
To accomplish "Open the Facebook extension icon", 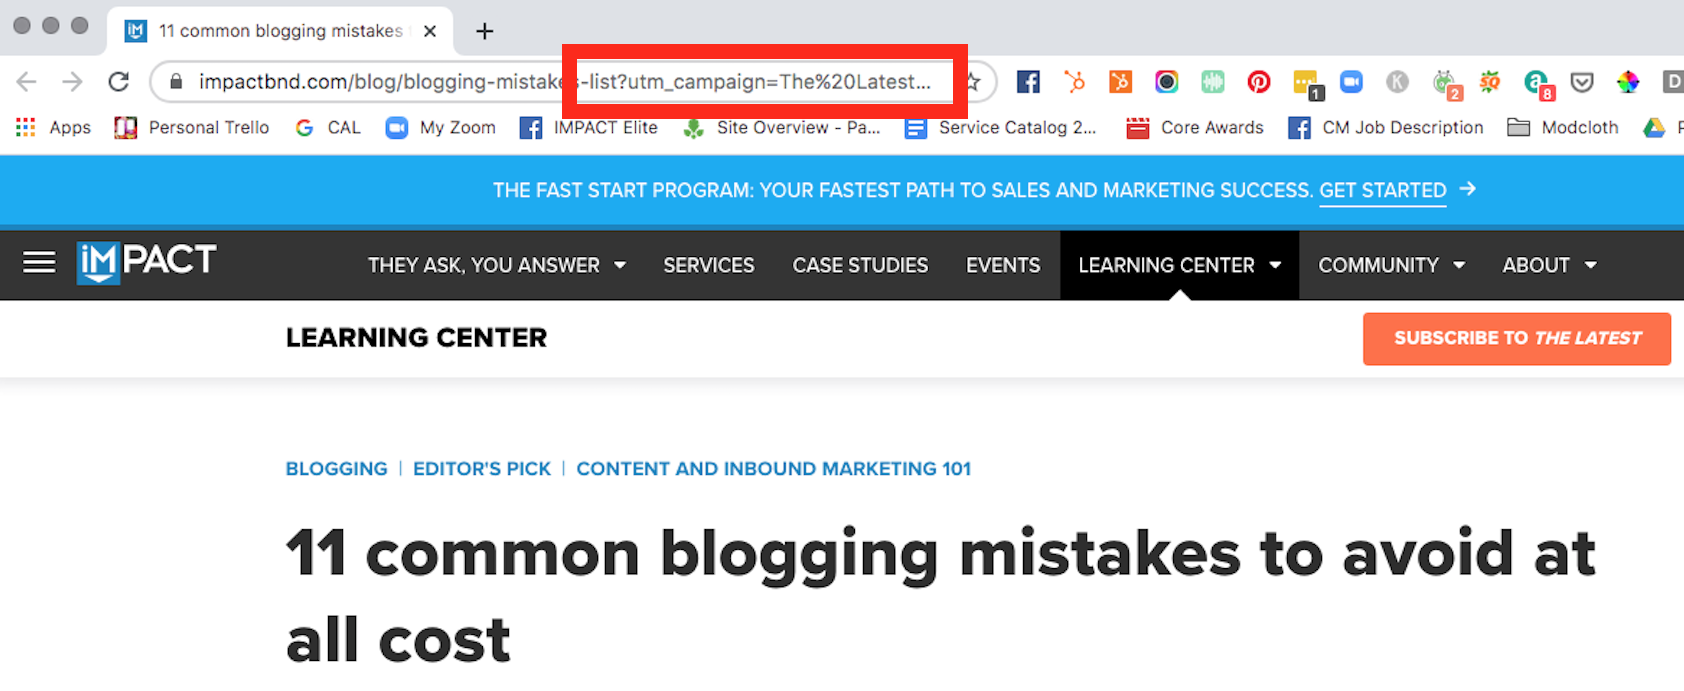I will click(x=1028, y=82).
